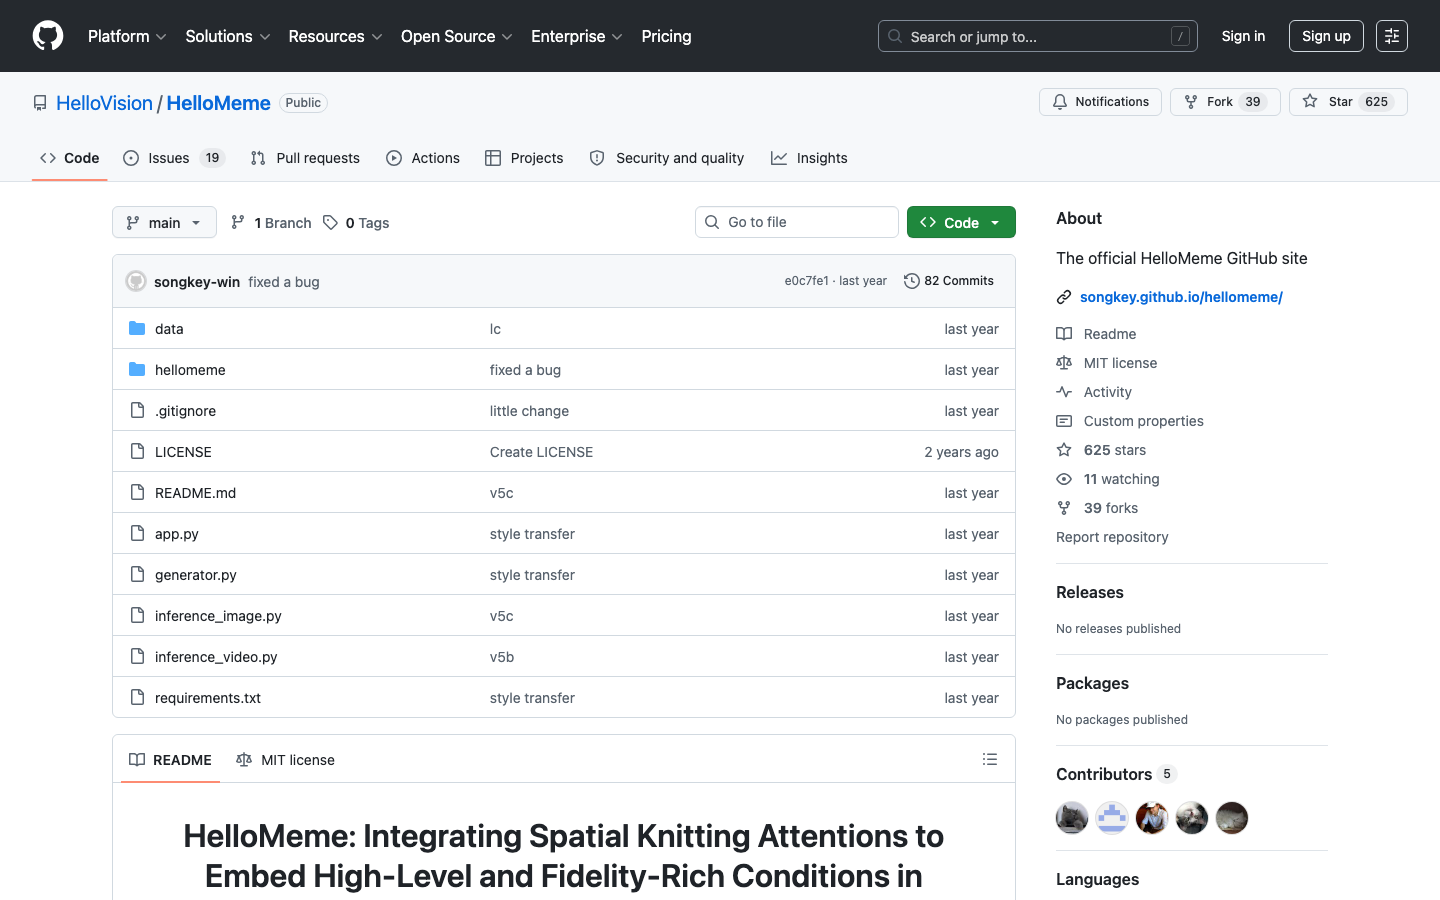1440x900 pixels.
Task: Click the fifth contributor avatar
Action: pyautogui.click(x=1232, y=818)
